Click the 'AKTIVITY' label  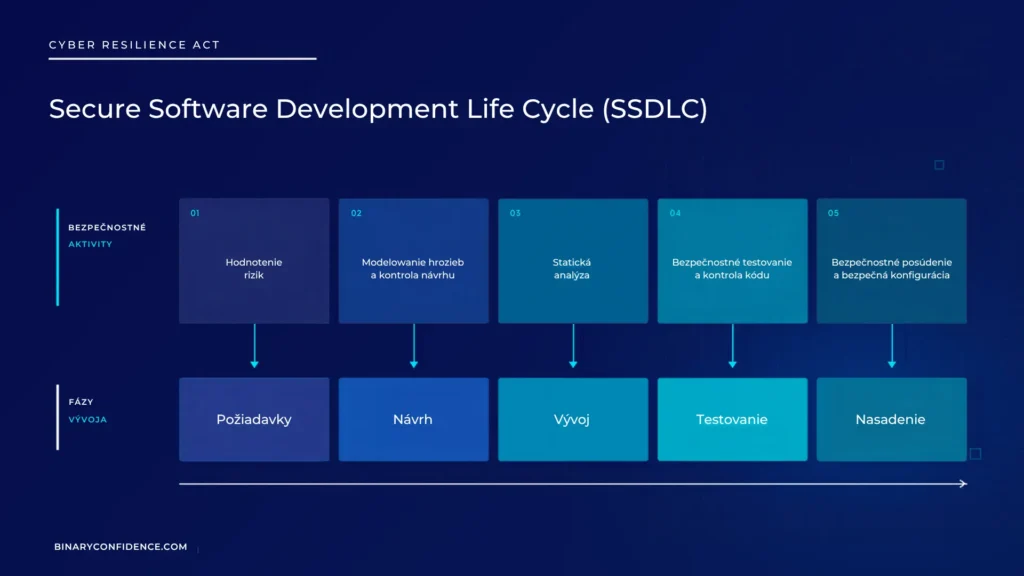pos(90,244)
